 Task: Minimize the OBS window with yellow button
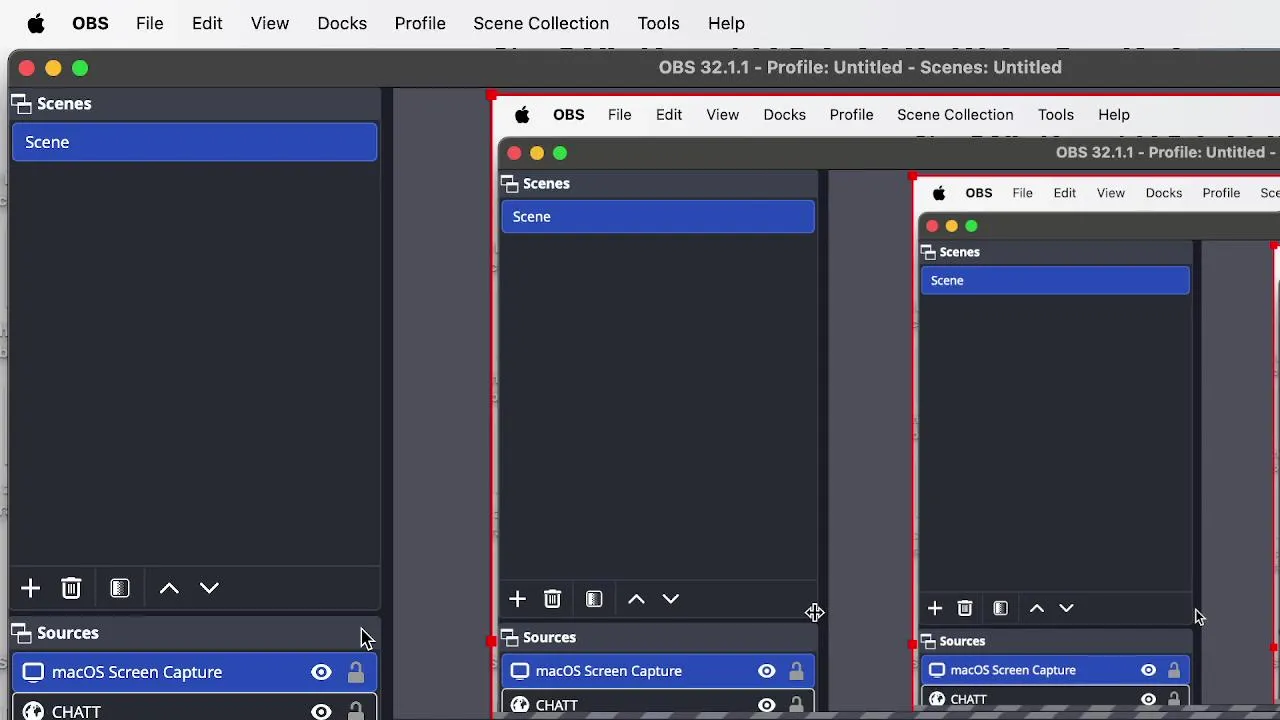pos(53,68)
